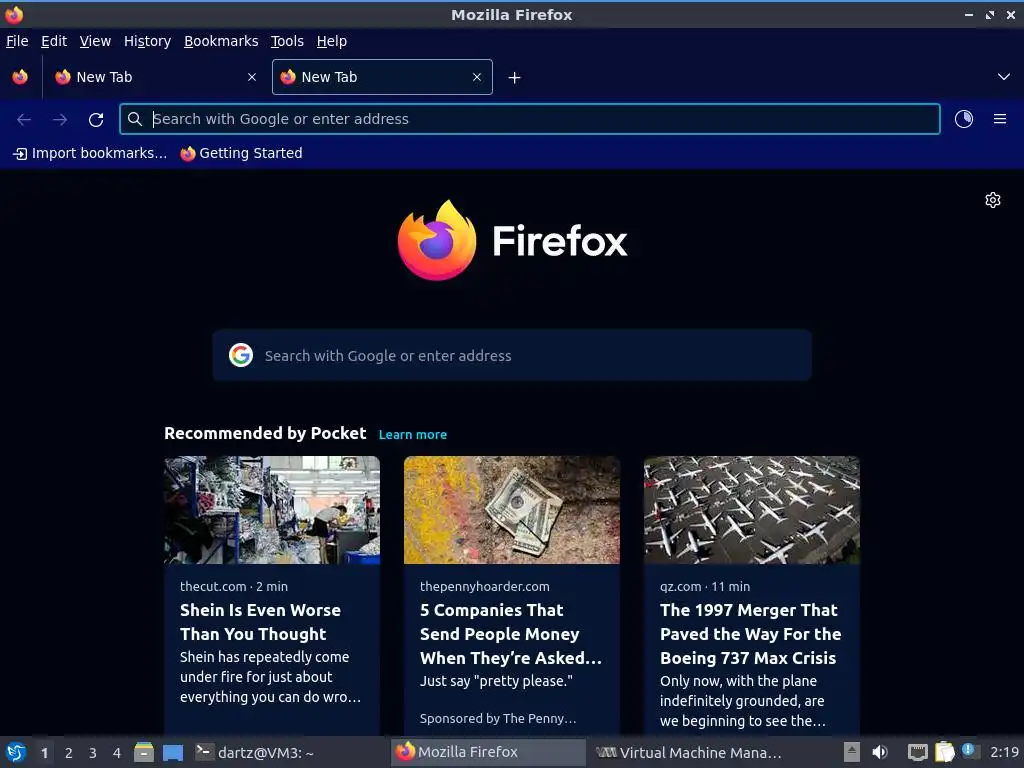1024x768 pixels.
Task: Click the 2:19 clock in taskbar
Action: (1004, 752)
